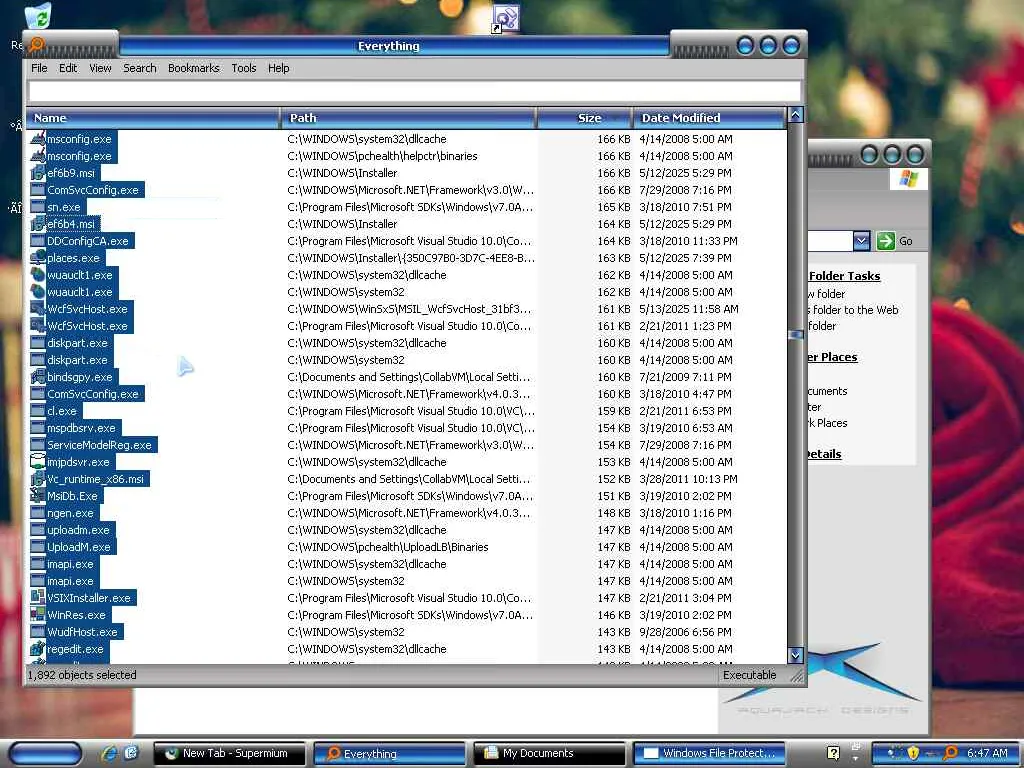Screen dimensions: 1024x768
Task: Click Everything magnifier icon in title bar
Action: click(x=37, y=45)
